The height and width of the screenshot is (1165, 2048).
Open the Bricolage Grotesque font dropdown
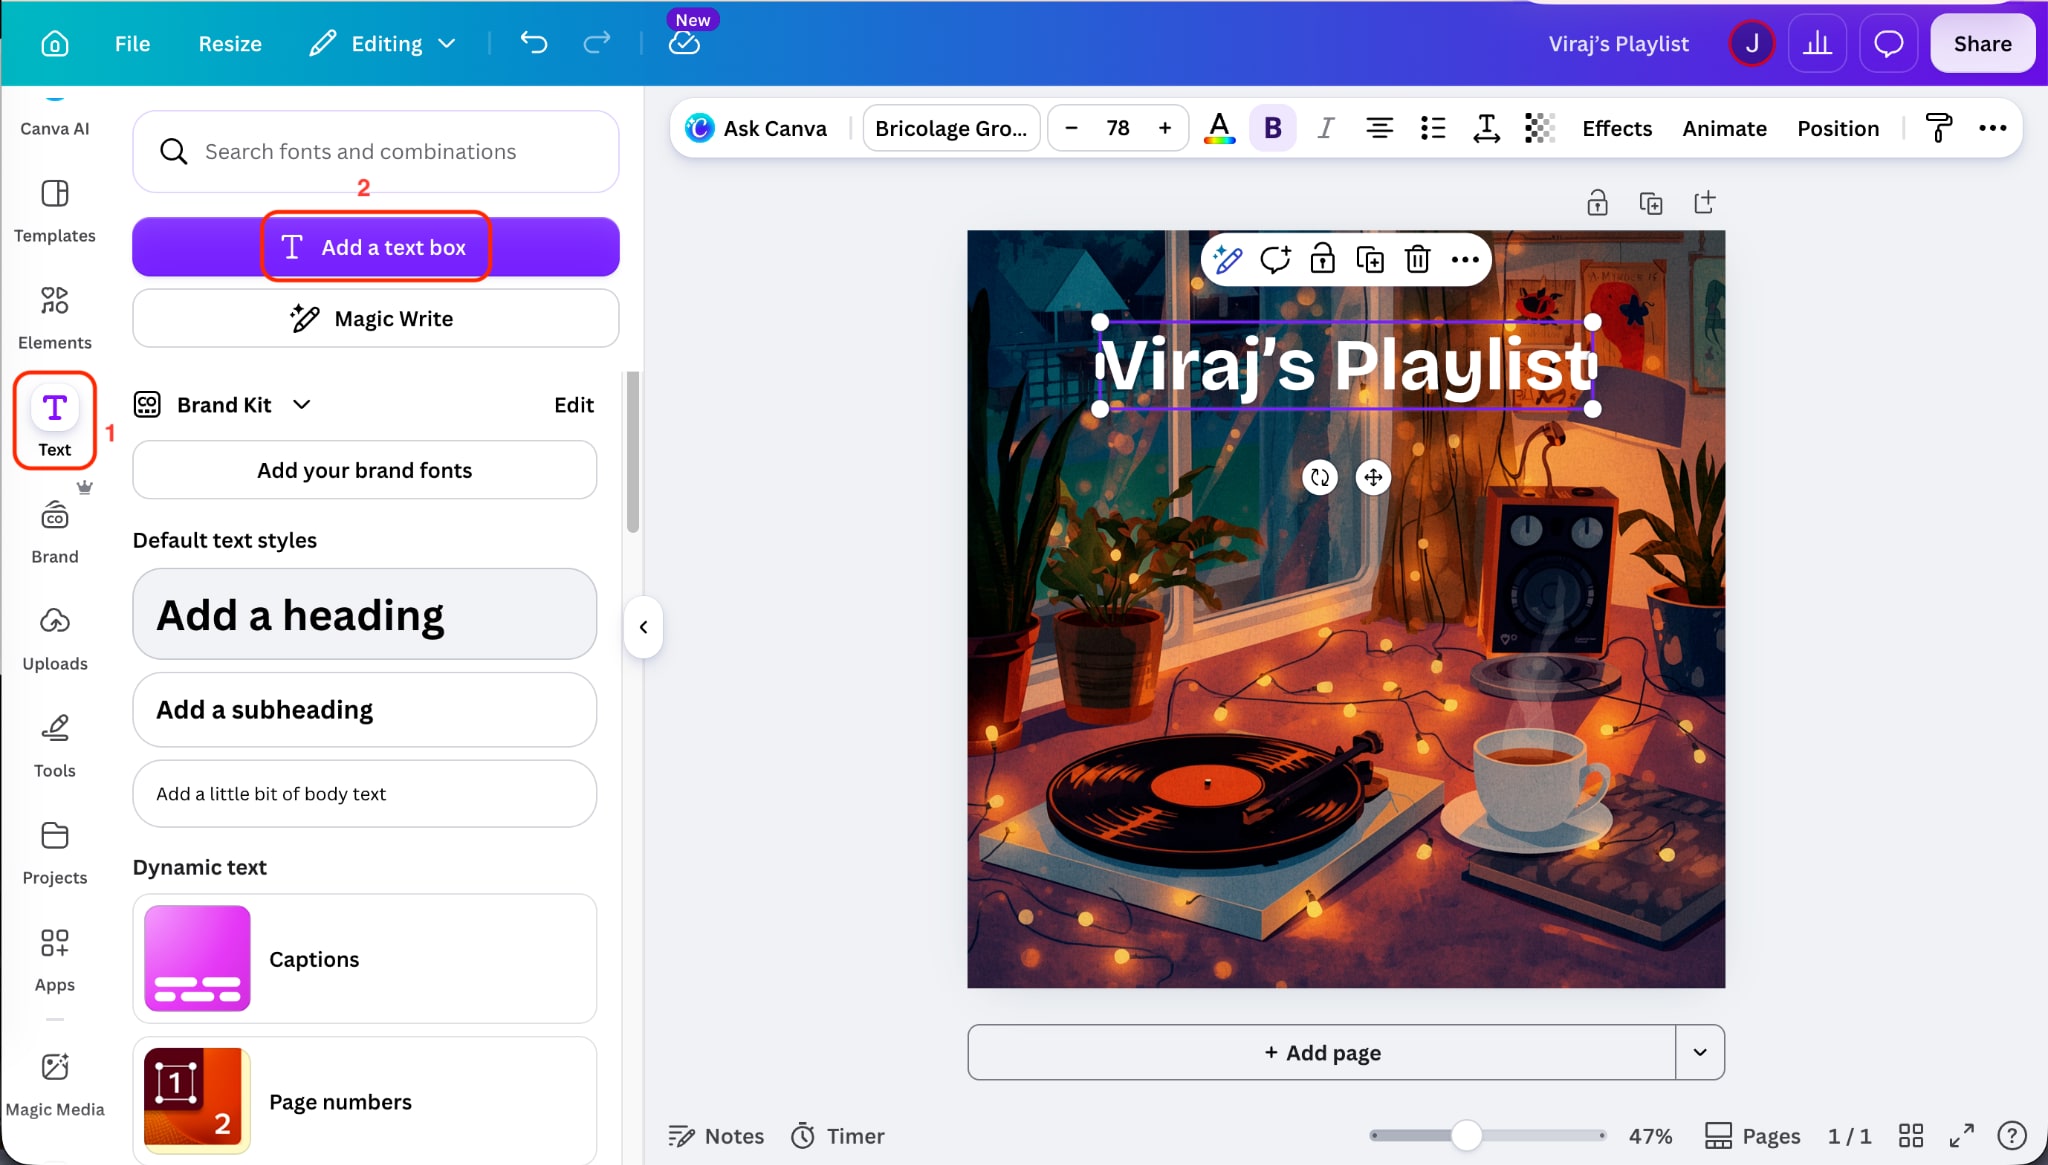(951, 128)
